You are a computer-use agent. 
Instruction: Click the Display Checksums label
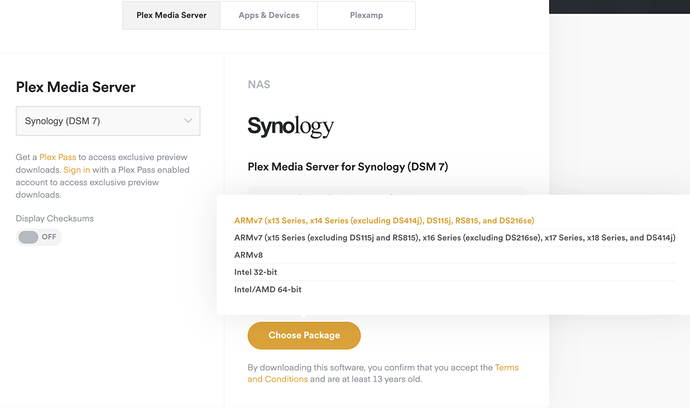[56, 217]
